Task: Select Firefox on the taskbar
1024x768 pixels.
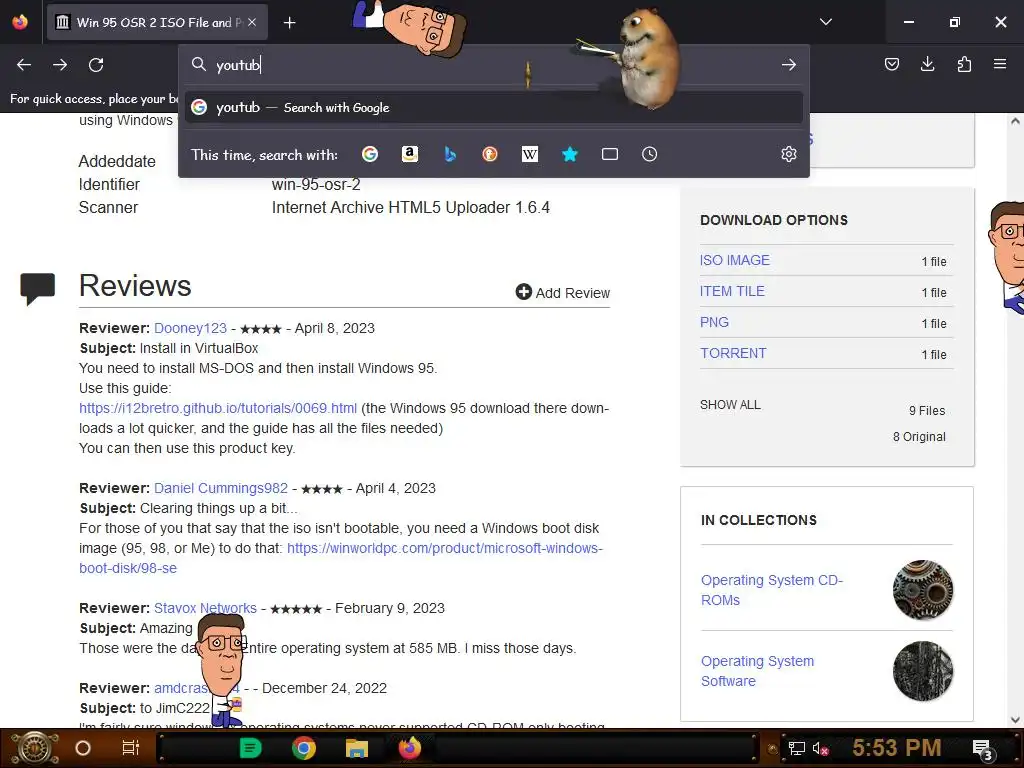Action: (x=410, y=748)
